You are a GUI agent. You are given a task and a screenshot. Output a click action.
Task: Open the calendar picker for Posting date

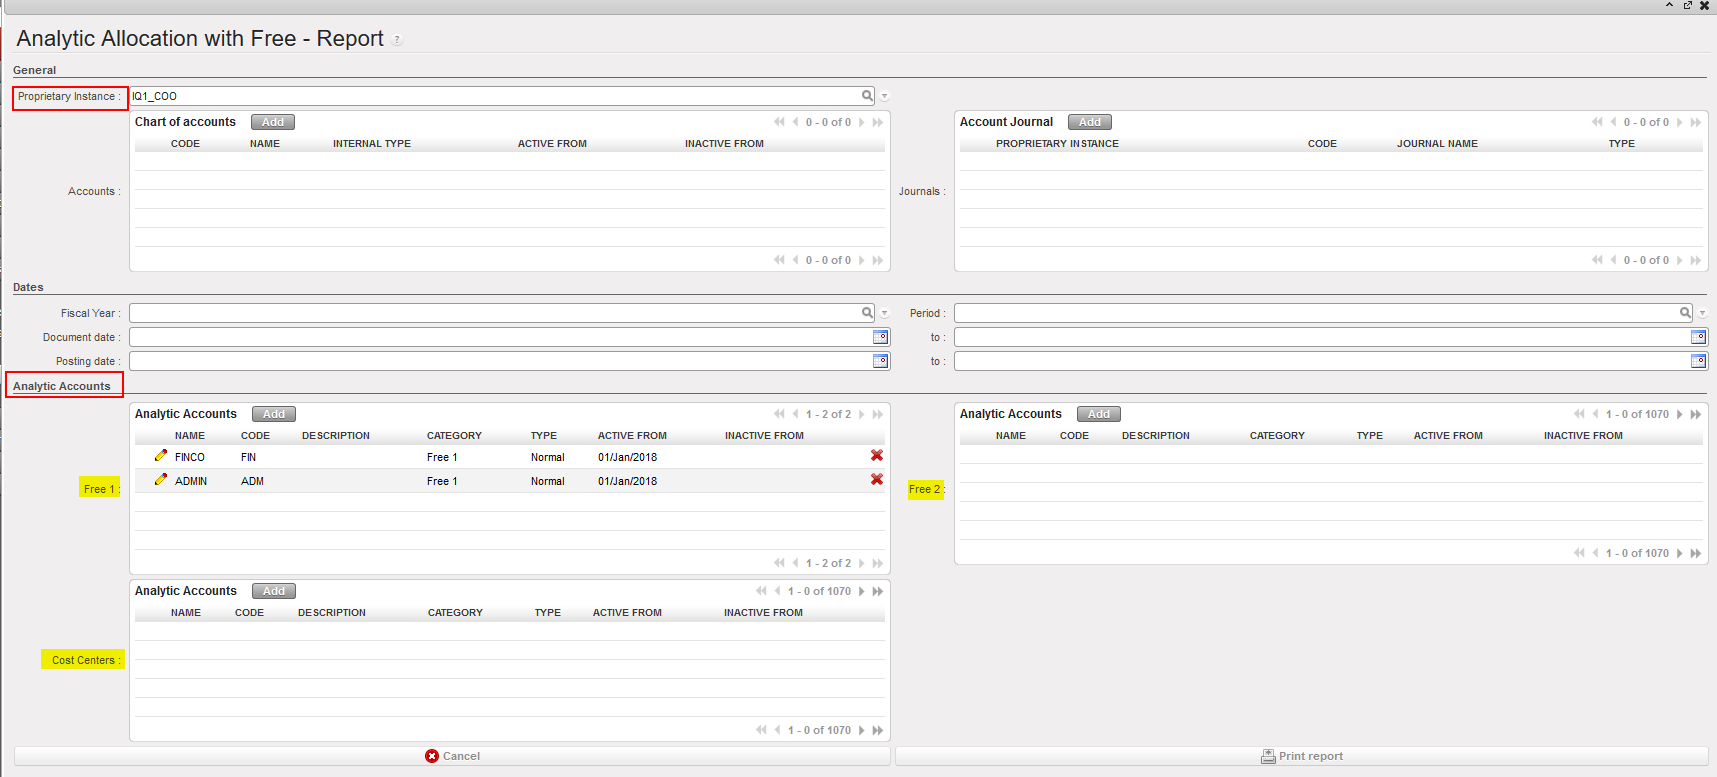(x=880, y=361)
